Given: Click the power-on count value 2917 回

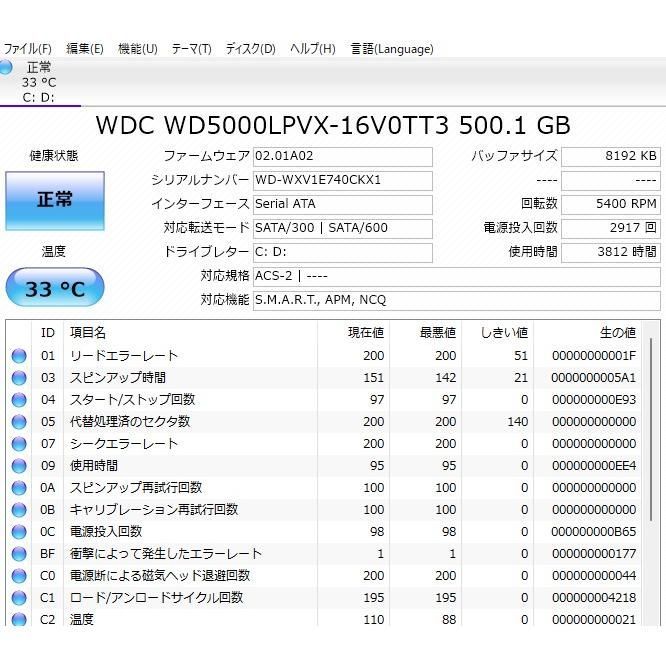Looking at the screenshot, I should point(611,228).
